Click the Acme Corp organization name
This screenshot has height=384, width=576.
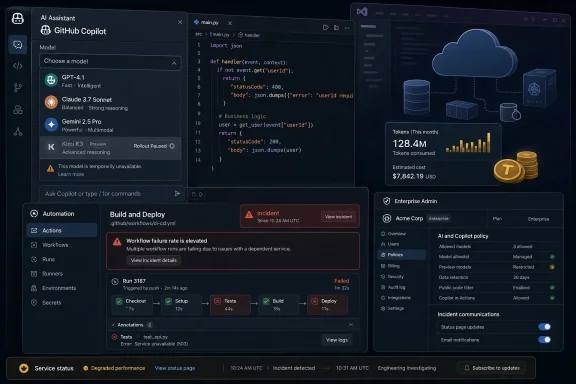(x=409, y=218)
